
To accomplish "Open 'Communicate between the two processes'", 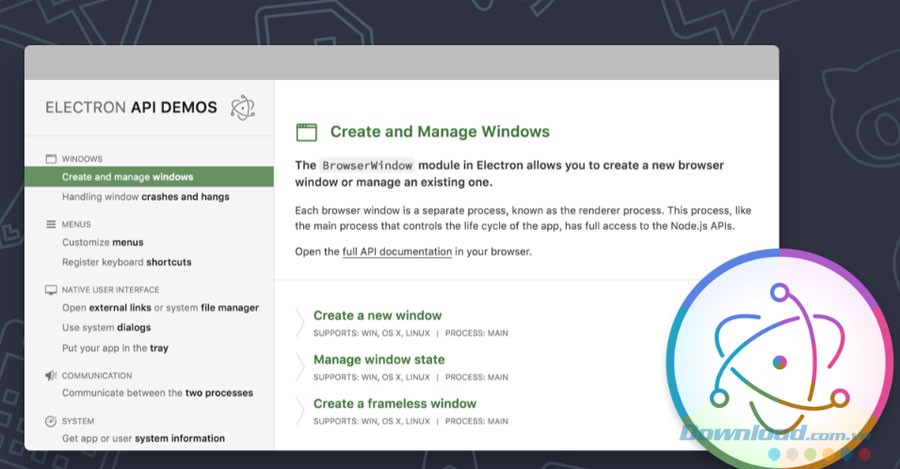I will 157,393.
